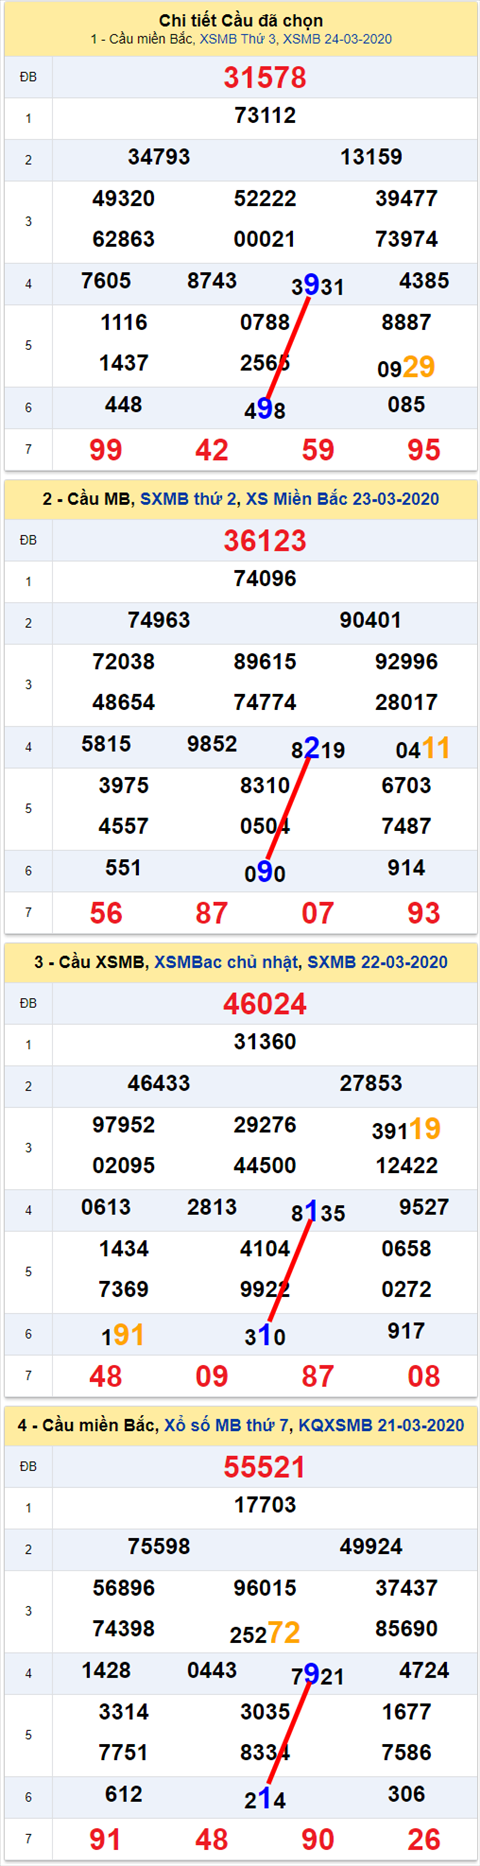Click the number 8219 with blue 2

pos(318,749)
